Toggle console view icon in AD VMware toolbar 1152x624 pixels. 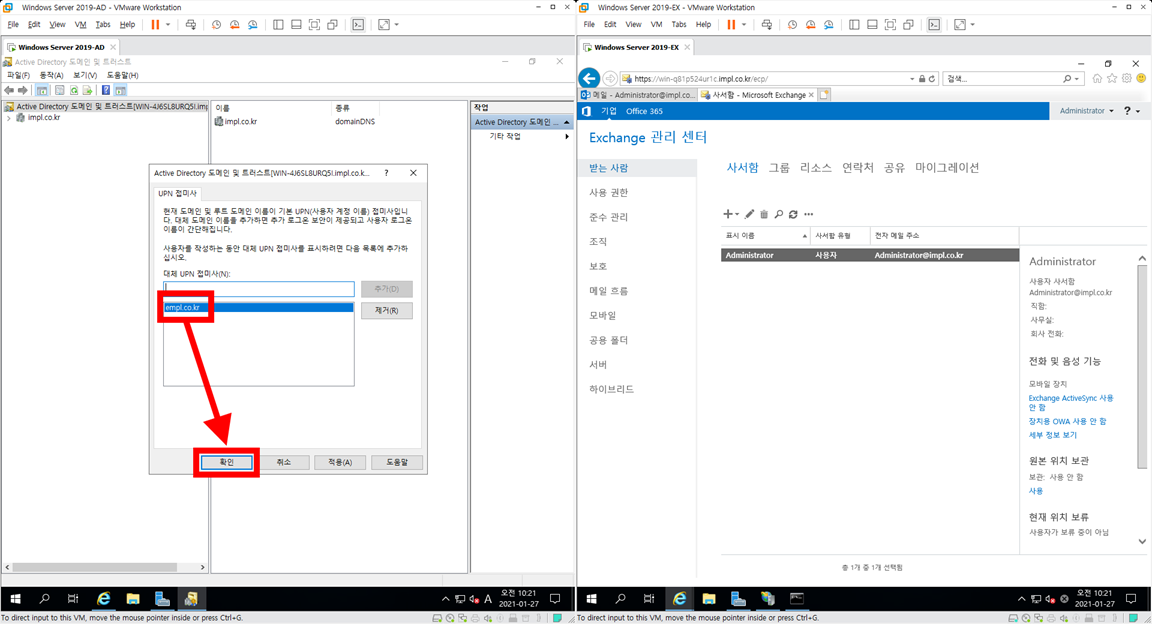(x=358, y=24)
